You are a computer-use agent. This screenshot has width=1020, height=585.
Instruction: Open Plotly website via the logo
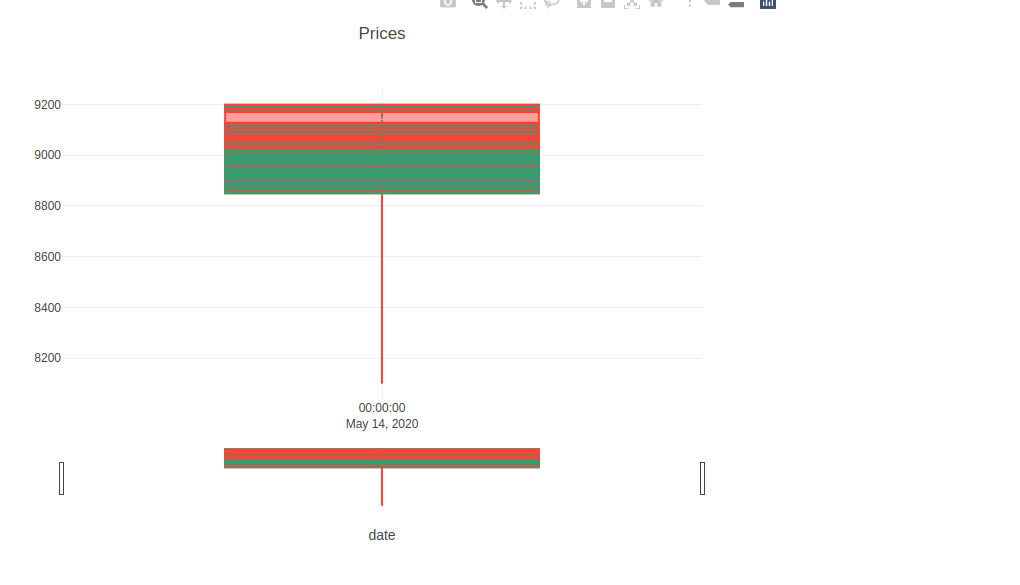click(x=767, y=4)
